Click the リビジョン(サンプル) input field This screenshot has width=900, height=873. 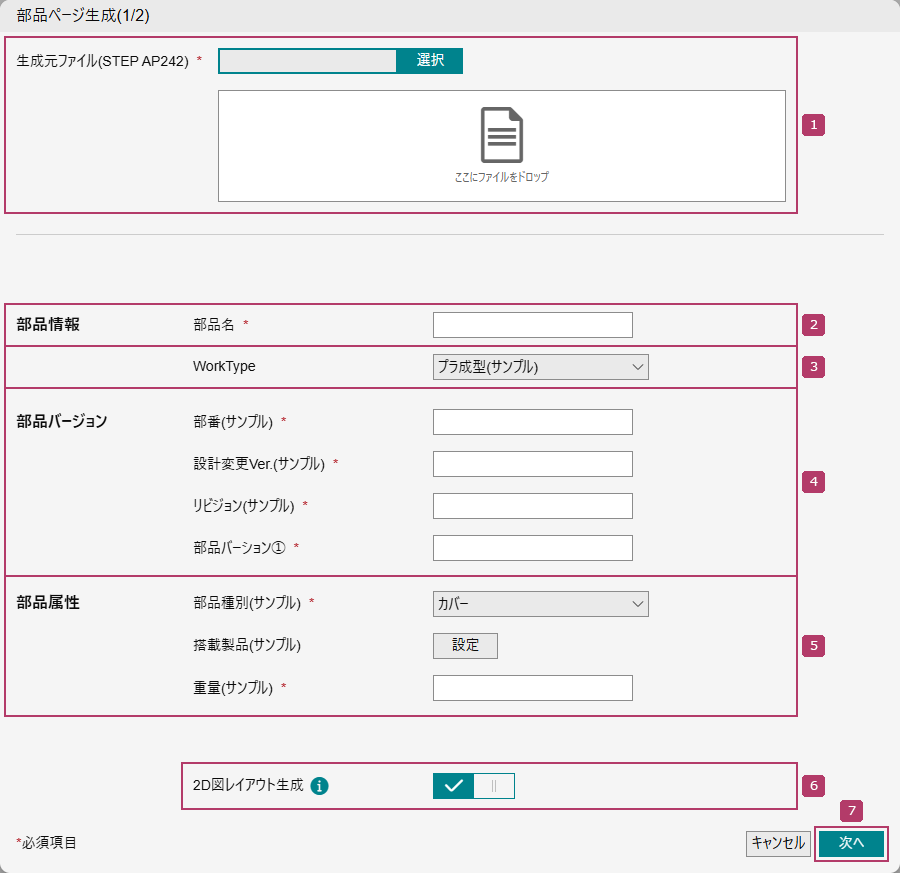pyautogui.click(x=532, y=506)
